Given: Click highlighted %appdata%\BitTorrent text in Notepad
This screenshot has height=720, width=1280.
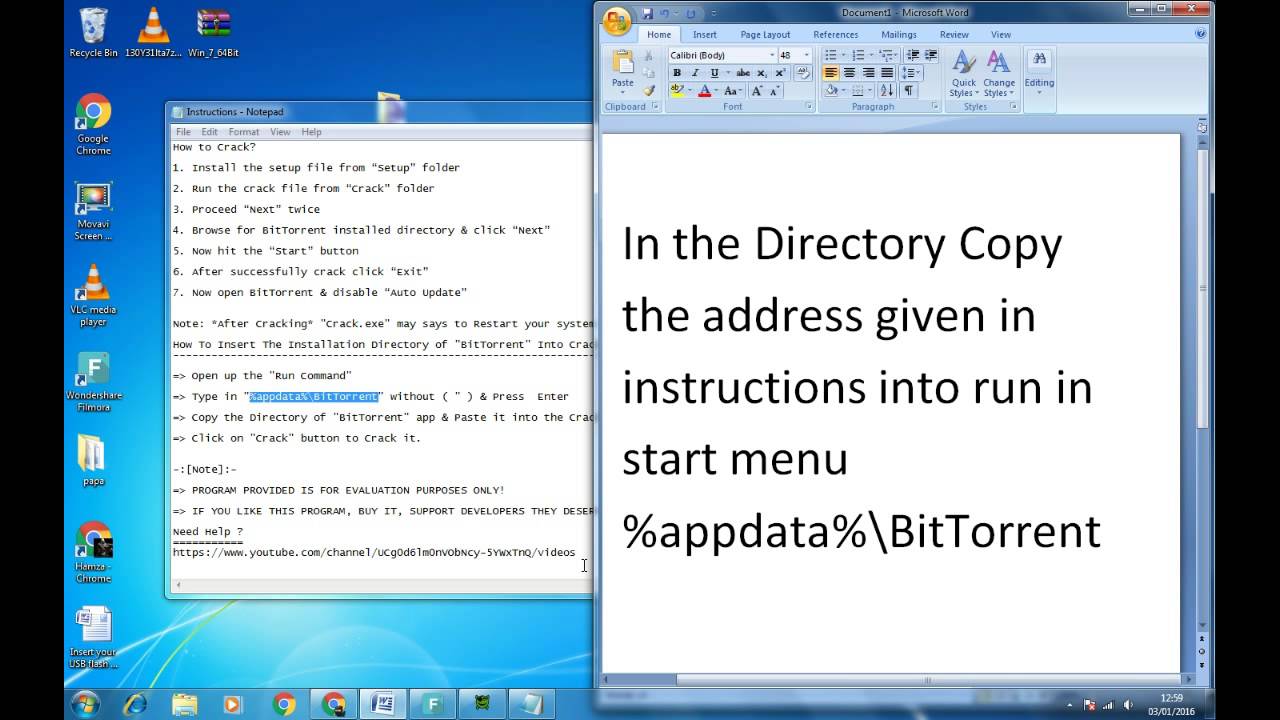Looking at the screenshot, I should coord(314,397).
